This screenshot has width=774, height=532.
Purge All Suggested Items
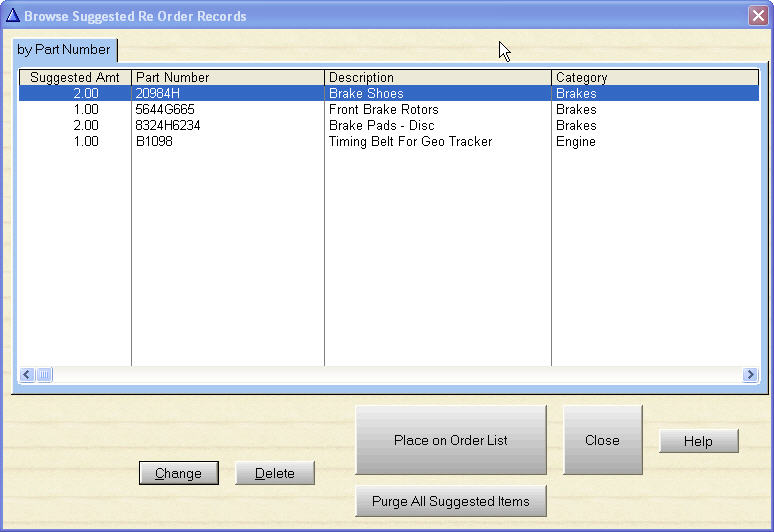[x=450, y=501]
